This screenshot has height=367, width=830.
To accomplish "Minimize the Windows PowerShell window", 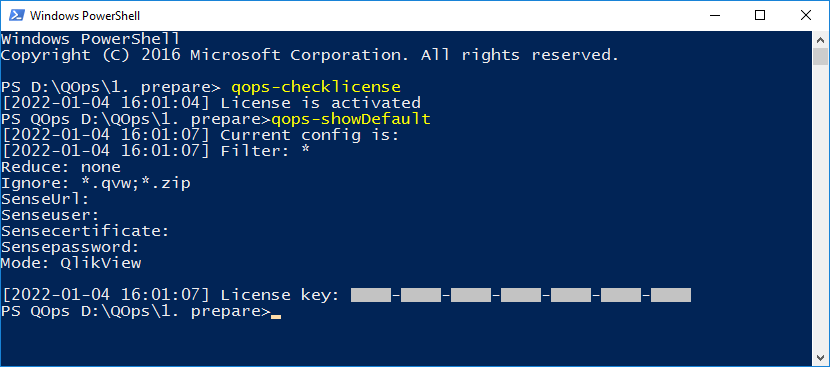I will click(x=714, y=15).
